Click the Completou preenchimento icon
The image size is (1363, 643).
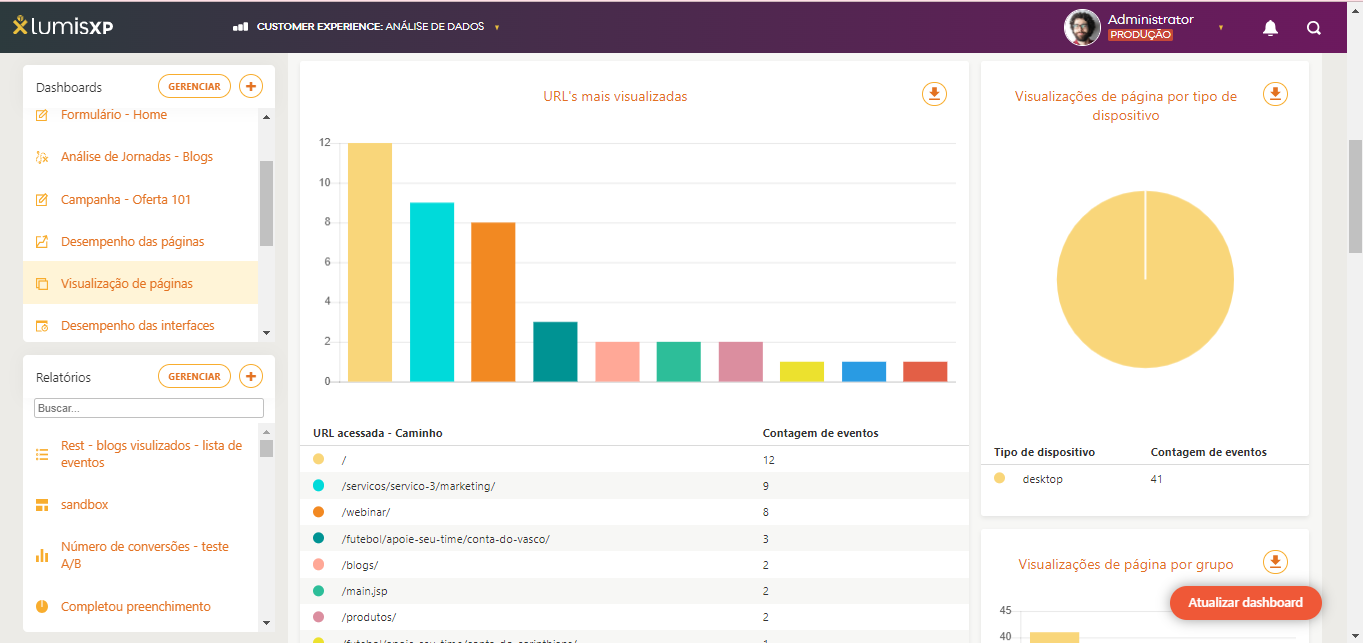pyautogui.click(x=42, y=607)
